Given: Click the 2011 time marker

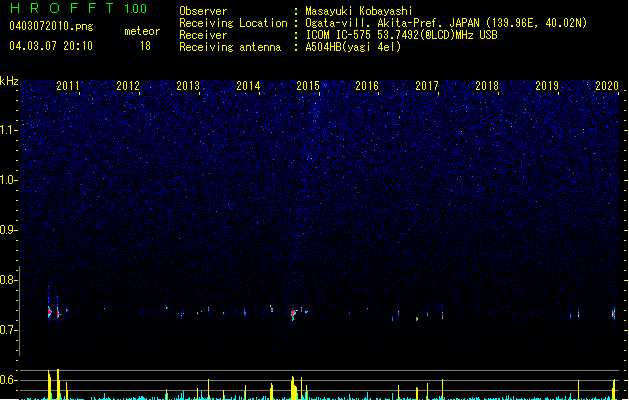Looking at the screenshot, I should pyautogui.click(x=68, y=86).
